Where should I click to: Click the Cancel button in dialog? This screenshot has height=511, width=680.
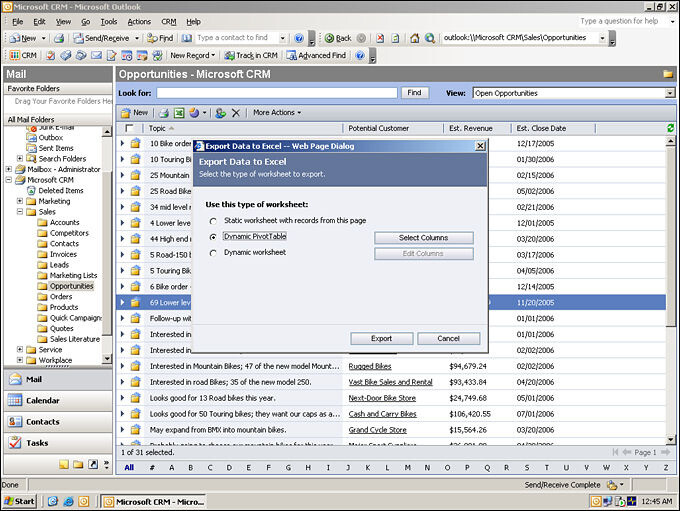pos(448,338)
